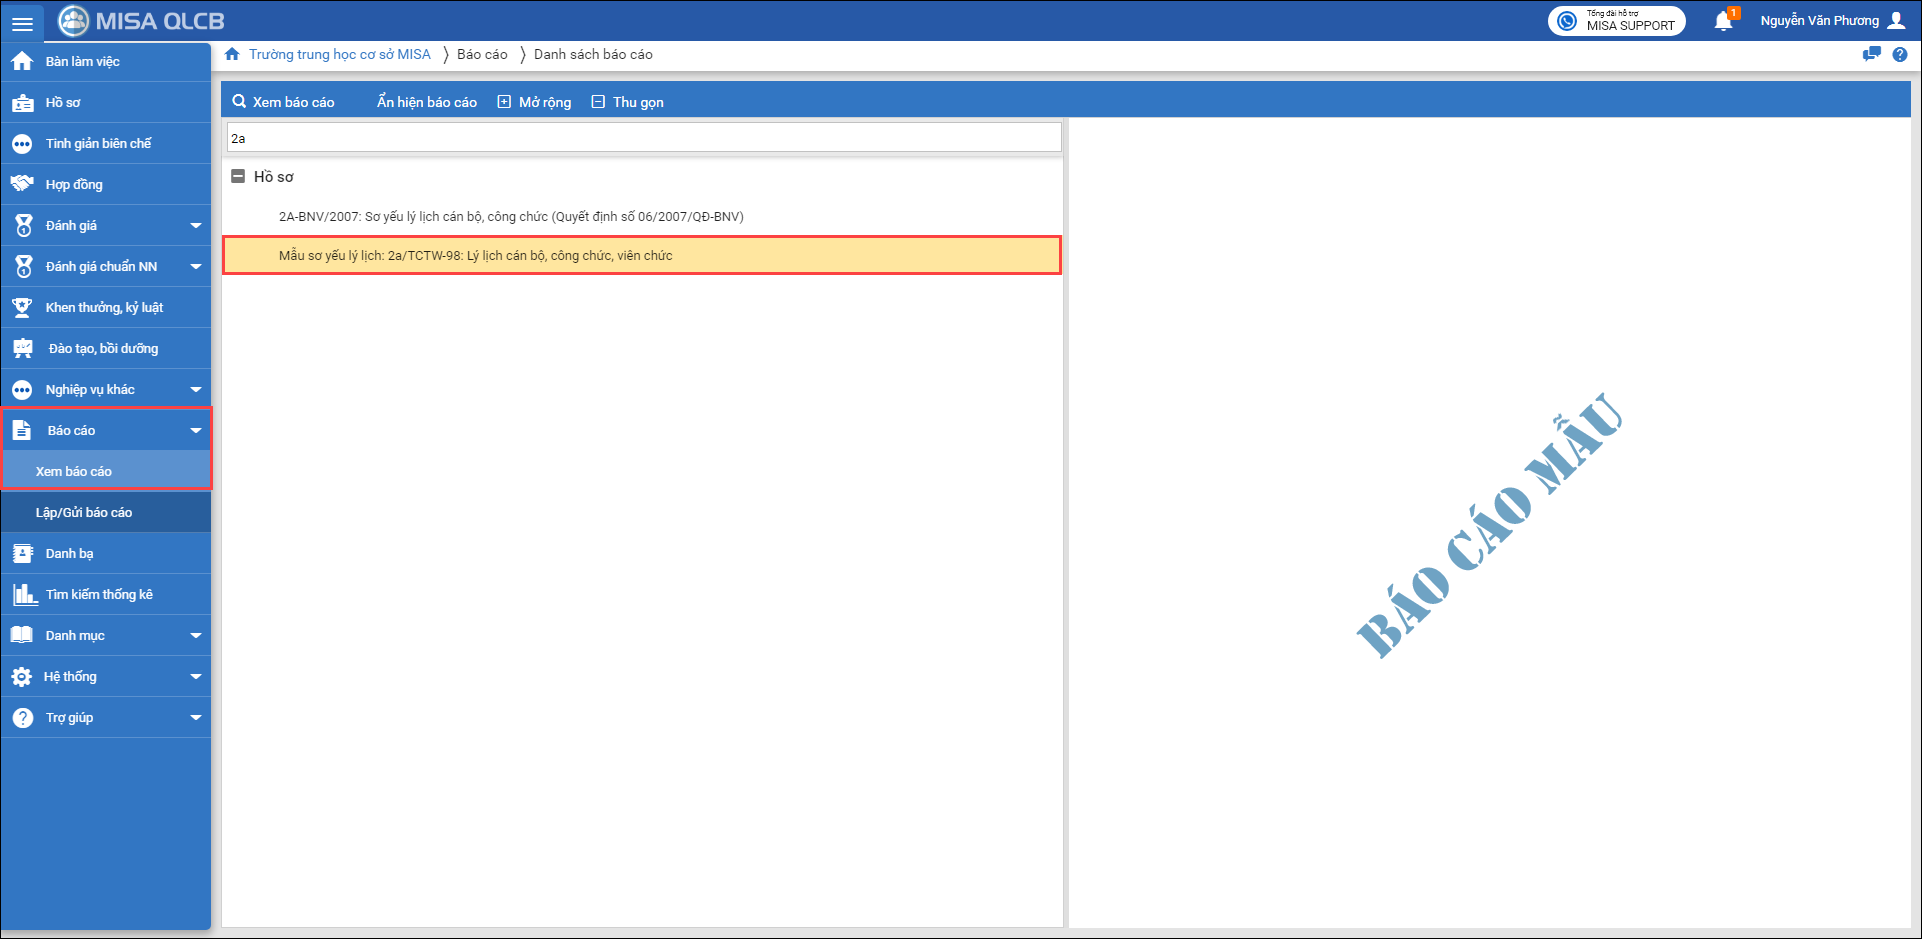This screenshot has width=1922, height=939.
Task: Click the hamburger menu icon
Action: pyautogui.click(x=22, y=22)
